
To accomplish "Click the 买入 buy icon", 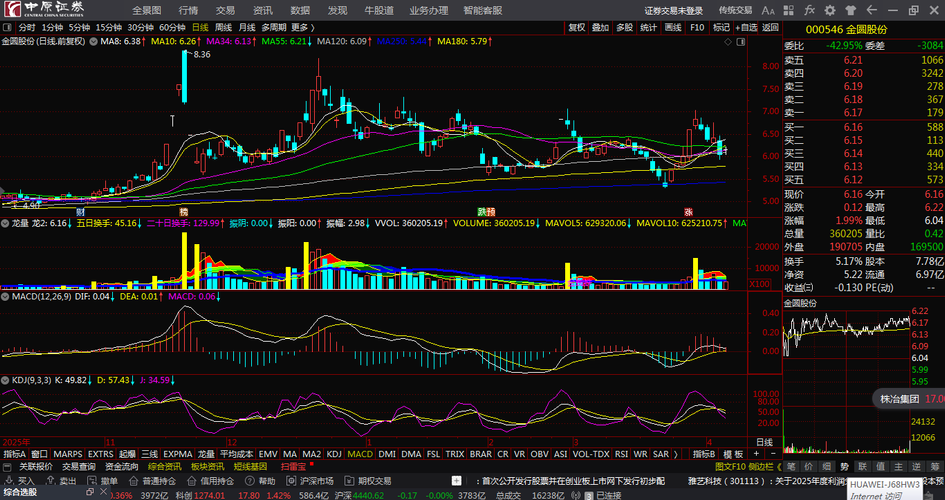I will click(x=8, y=481).
